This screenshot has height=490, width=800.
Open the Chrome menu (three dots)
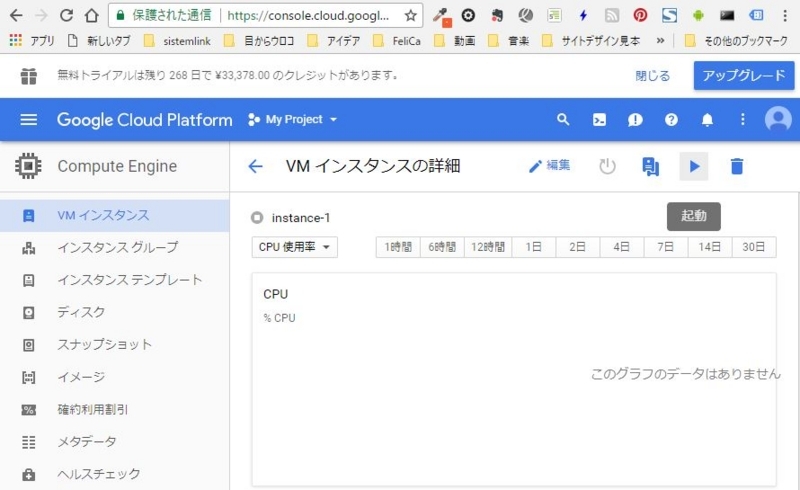pos(785,15)
